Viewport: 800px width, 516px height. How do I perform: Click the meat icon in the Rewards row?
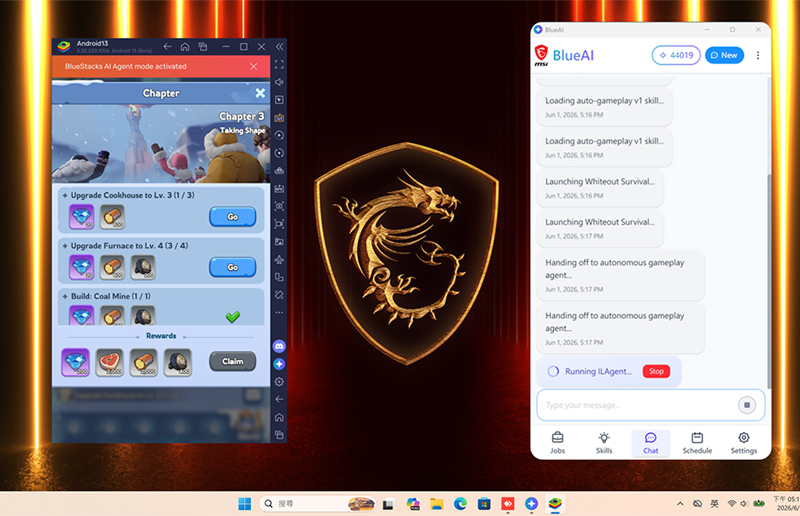pos(110,362)
